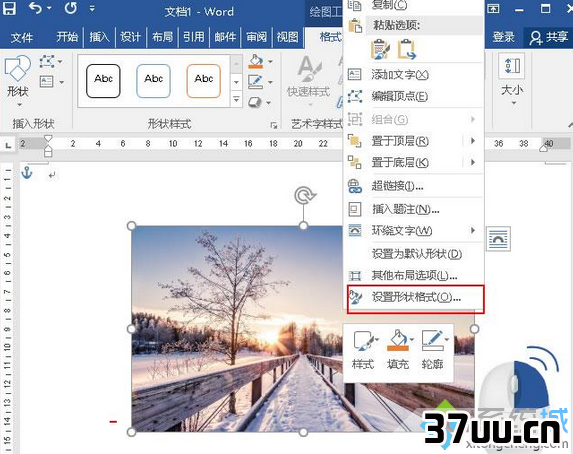This screenshot has width=573, height=454.
Task: Click the Save icon in the title bar
Action: (x=9, y=8)
